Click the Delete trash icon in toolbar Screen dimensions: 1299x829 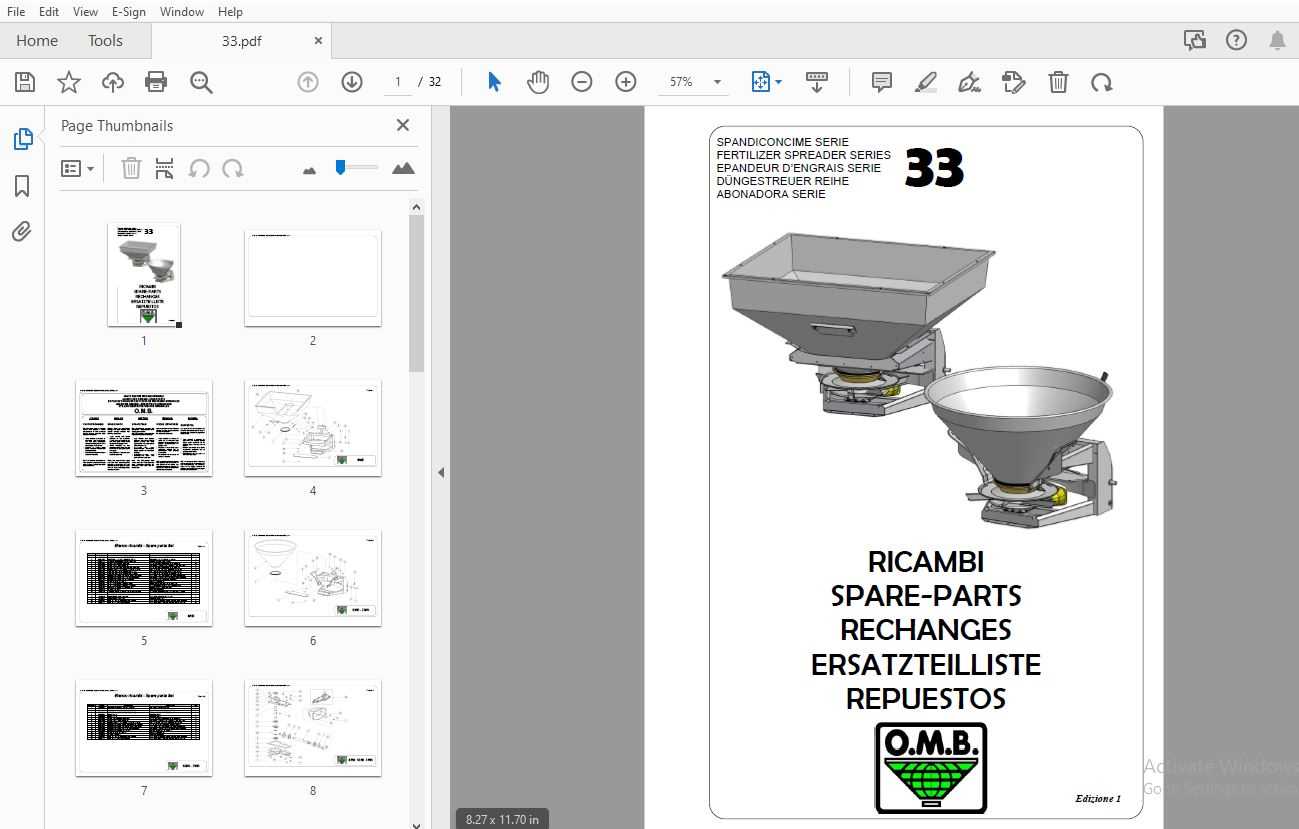tap(1058, 82)
